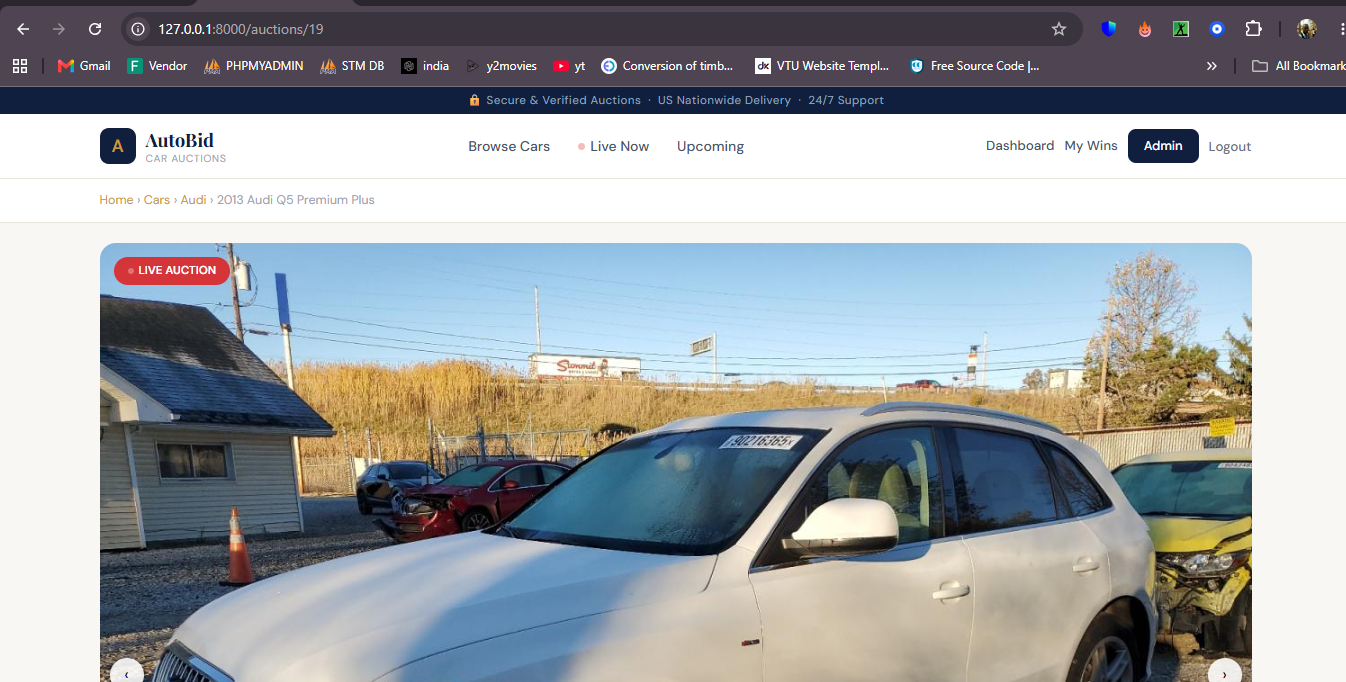Go back with the browser back arrow
This screenshot has width=1346, height=682.
coord(23,29)
